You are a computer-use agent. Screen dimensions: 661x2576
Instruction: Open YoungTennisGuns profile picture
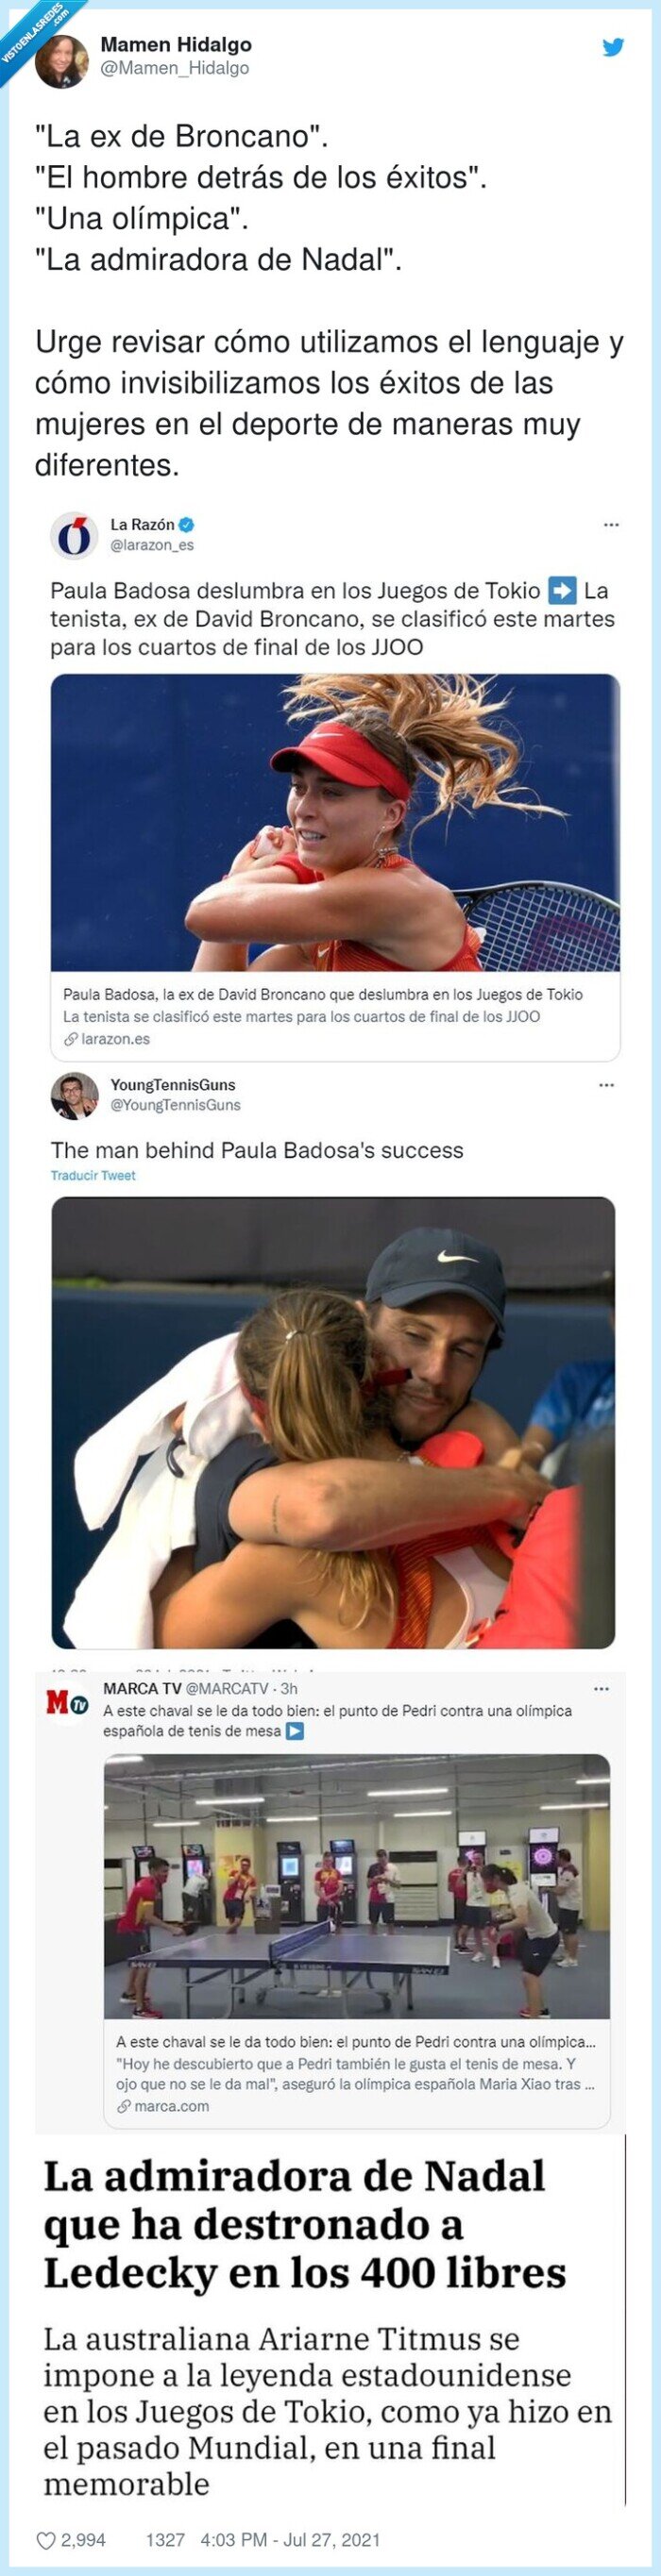pos(74,1095)
